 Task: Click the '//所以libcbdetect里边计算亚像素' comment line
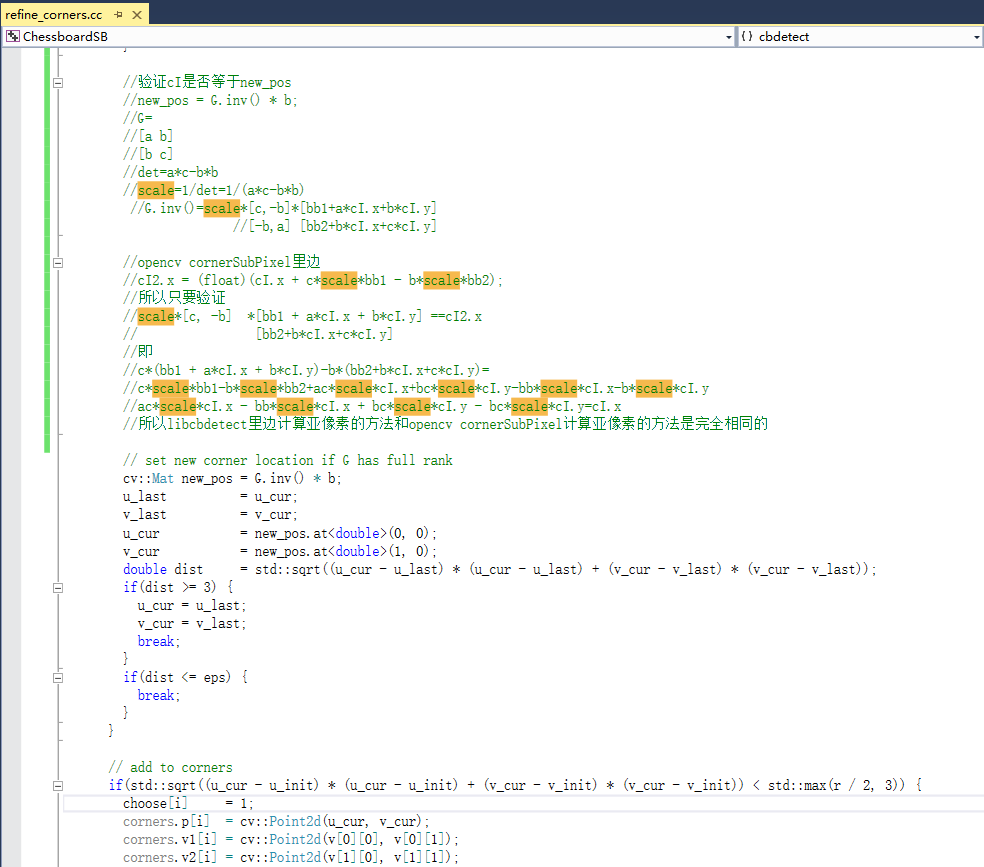[x=446, y=425]
